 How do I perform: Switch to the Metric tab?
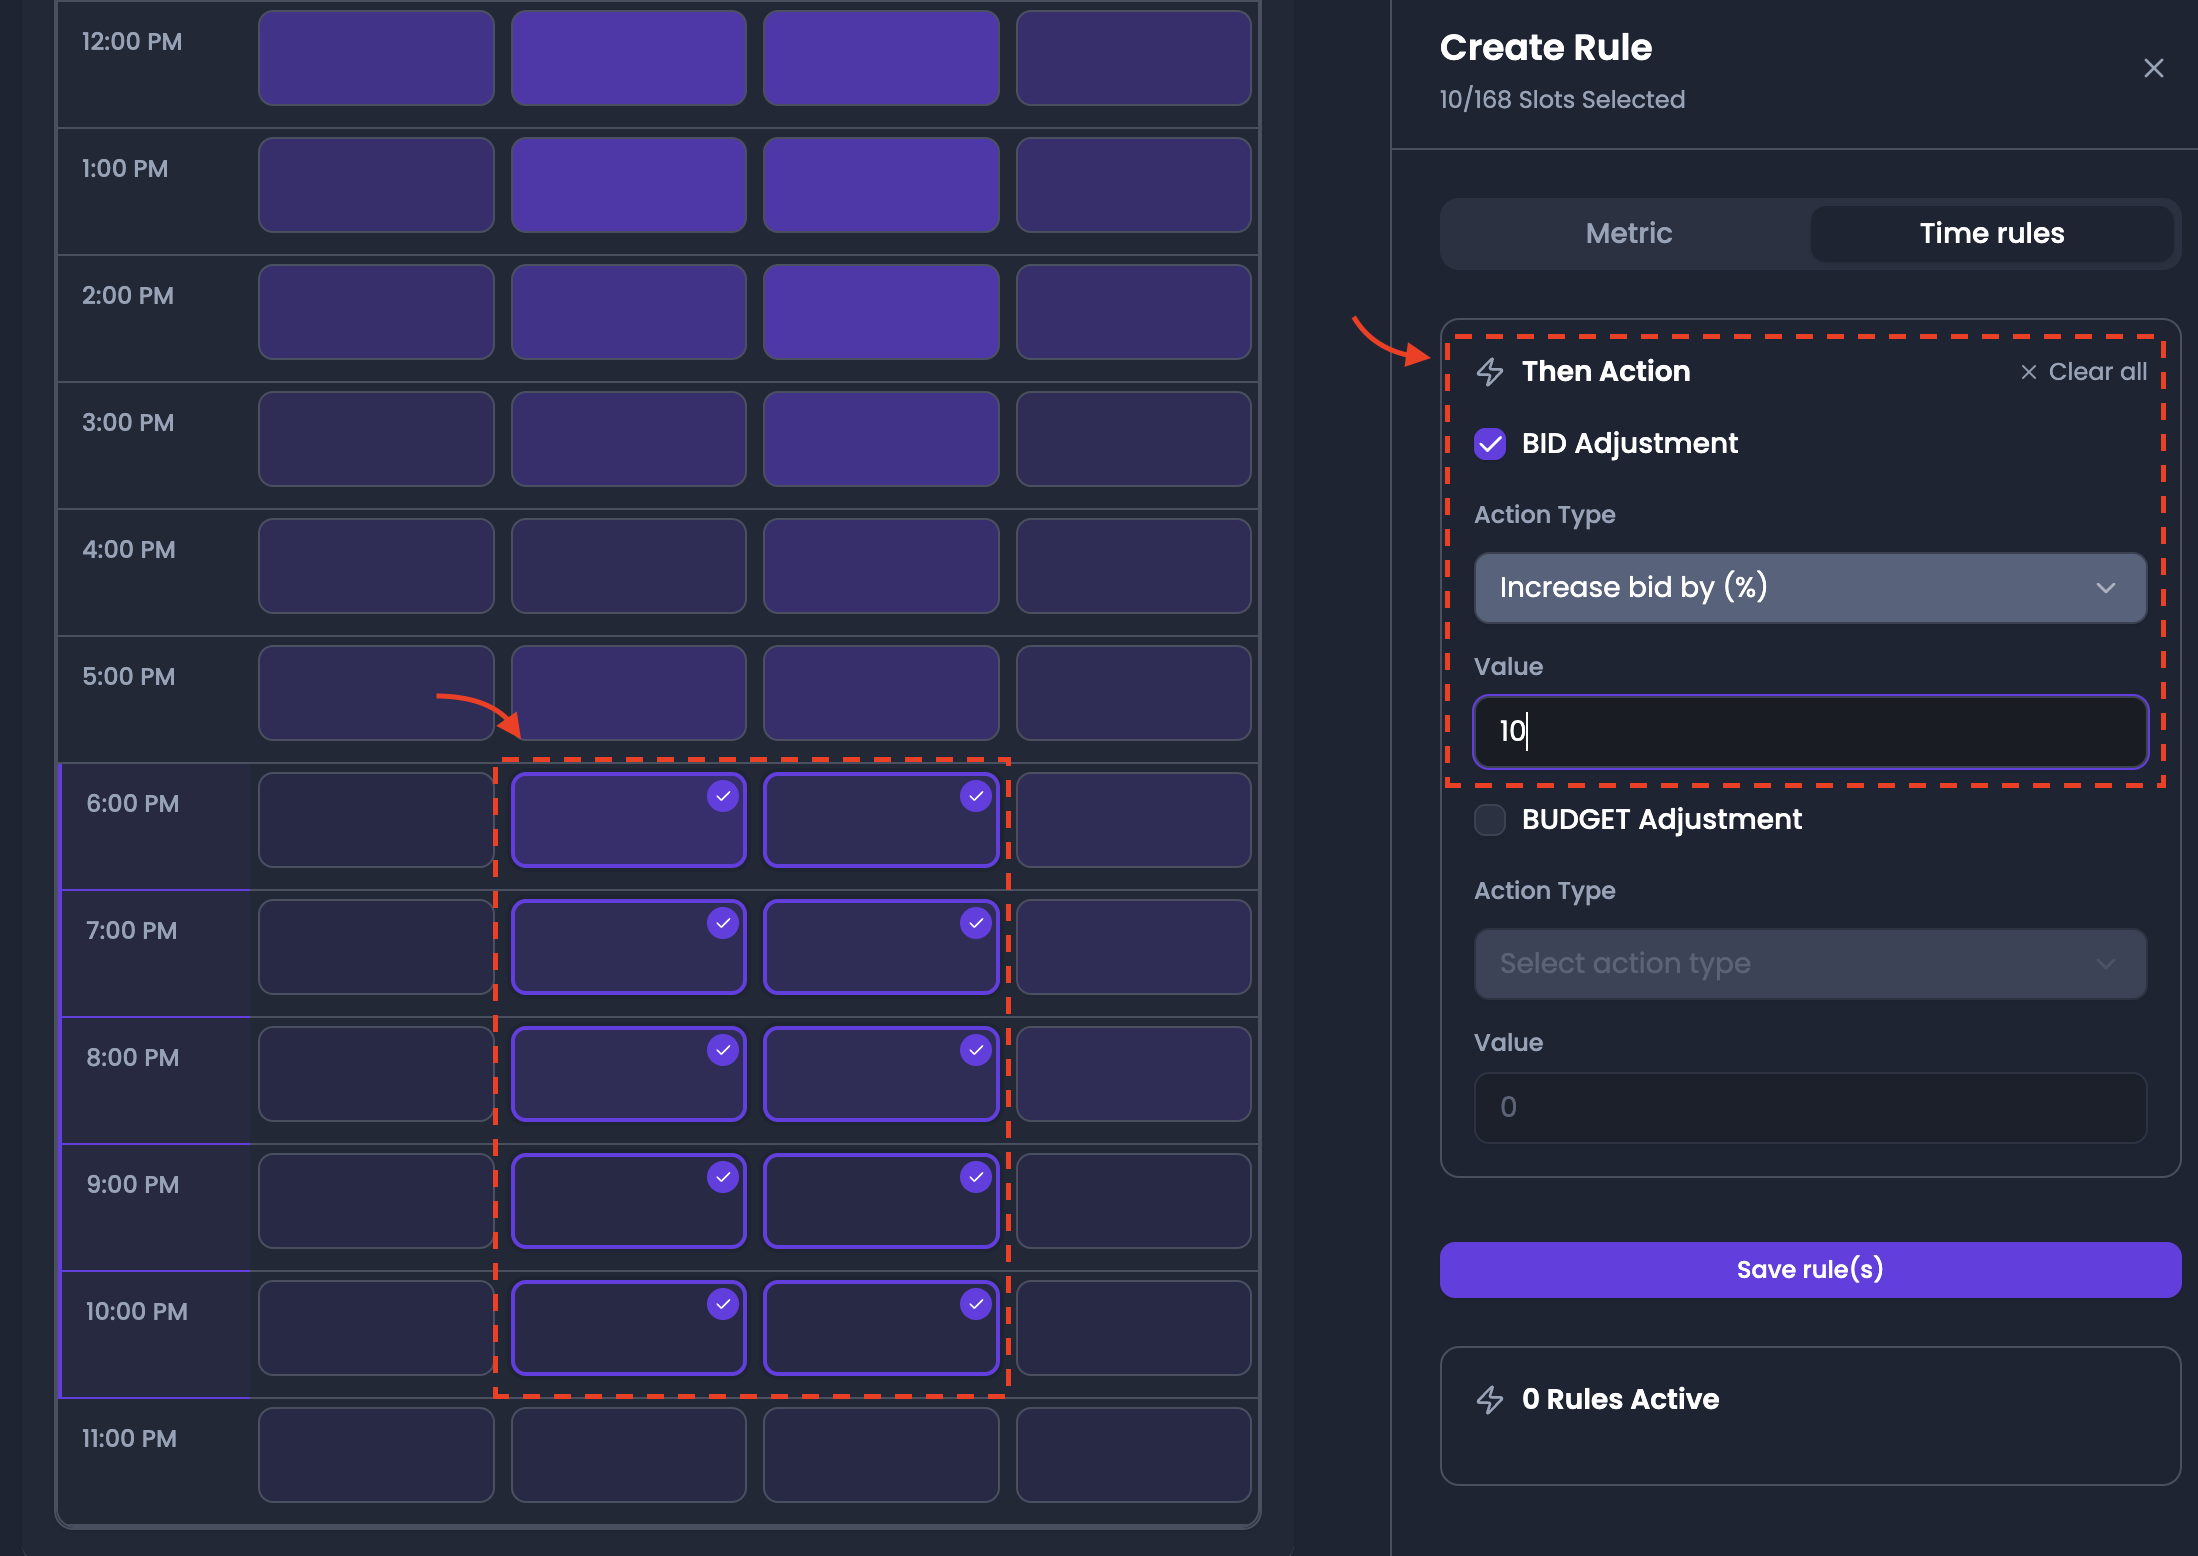pyautogui.click(x=1628, y=233)
